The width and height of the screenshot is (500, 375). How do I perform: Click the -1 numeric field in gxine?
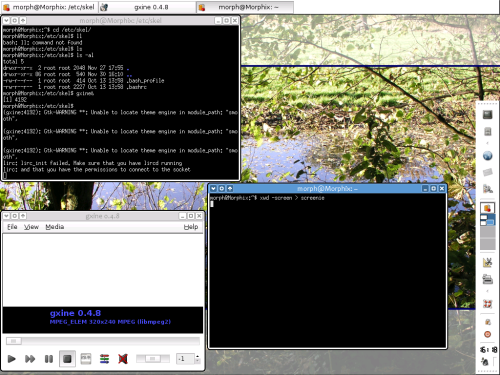185,359
